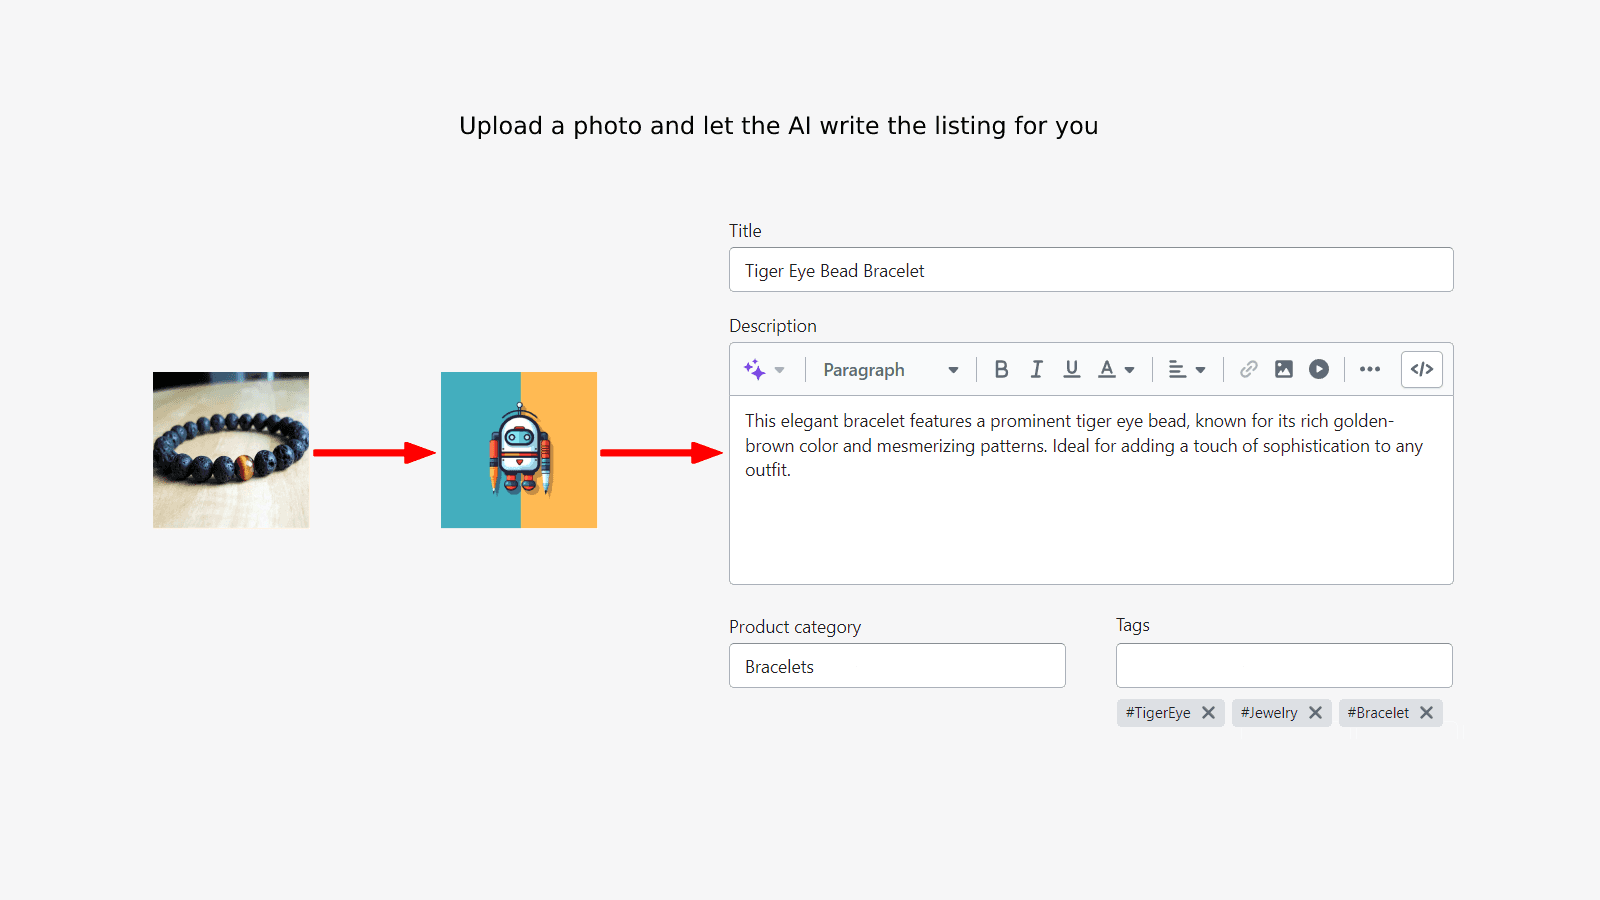
Task: Expand the AI sparkle options arrow
Action: pos(780,370)
